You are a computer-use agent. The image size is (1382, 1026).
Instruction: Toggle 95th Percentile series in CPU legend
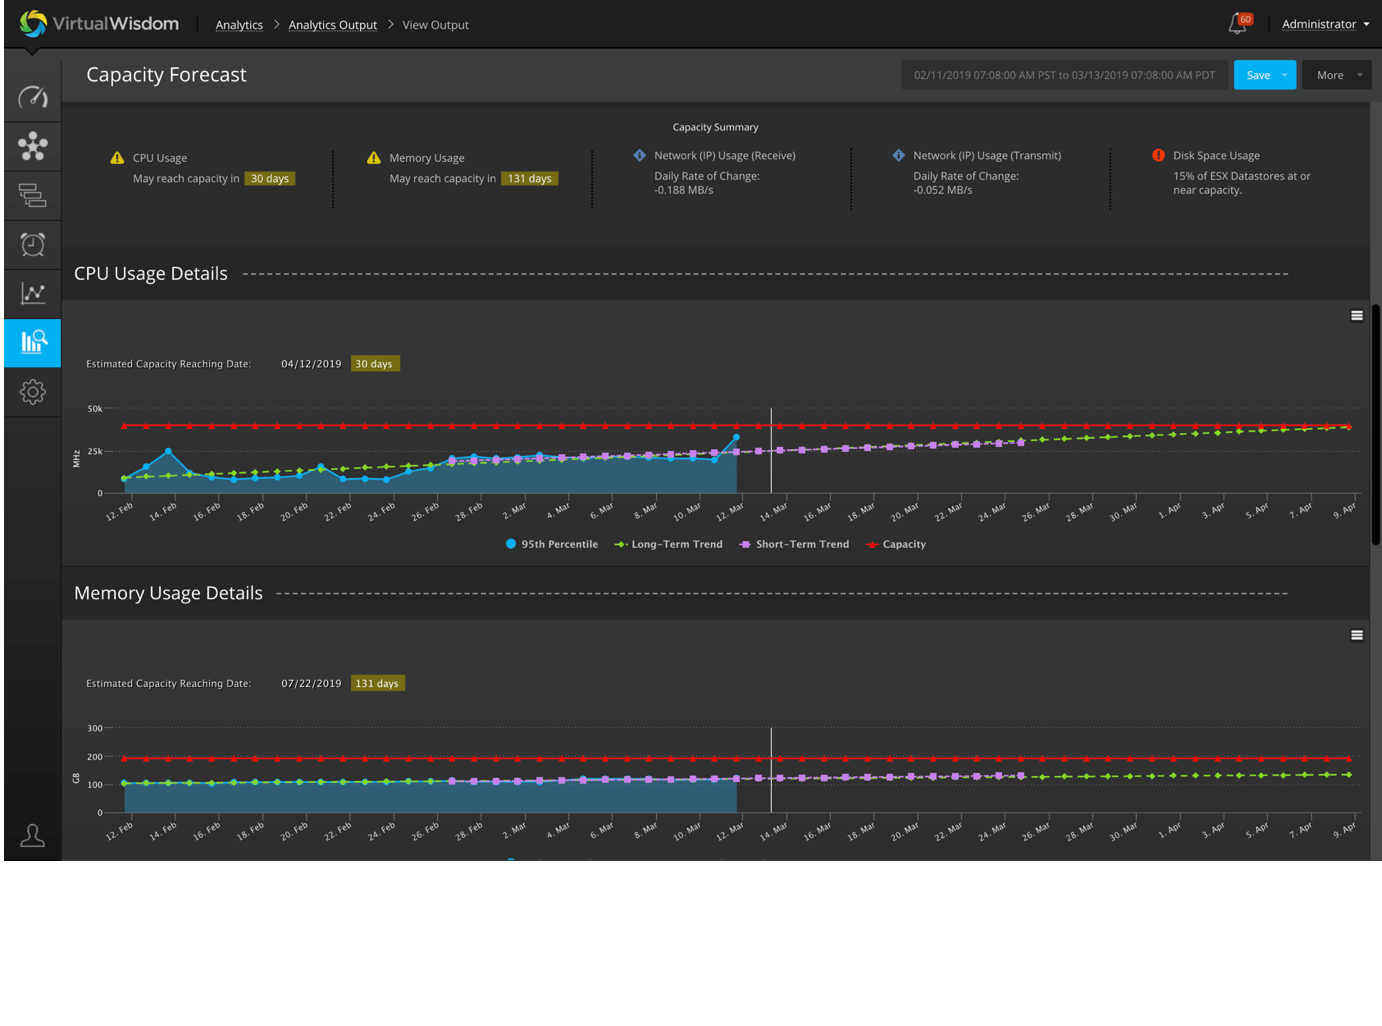(551, 544)
